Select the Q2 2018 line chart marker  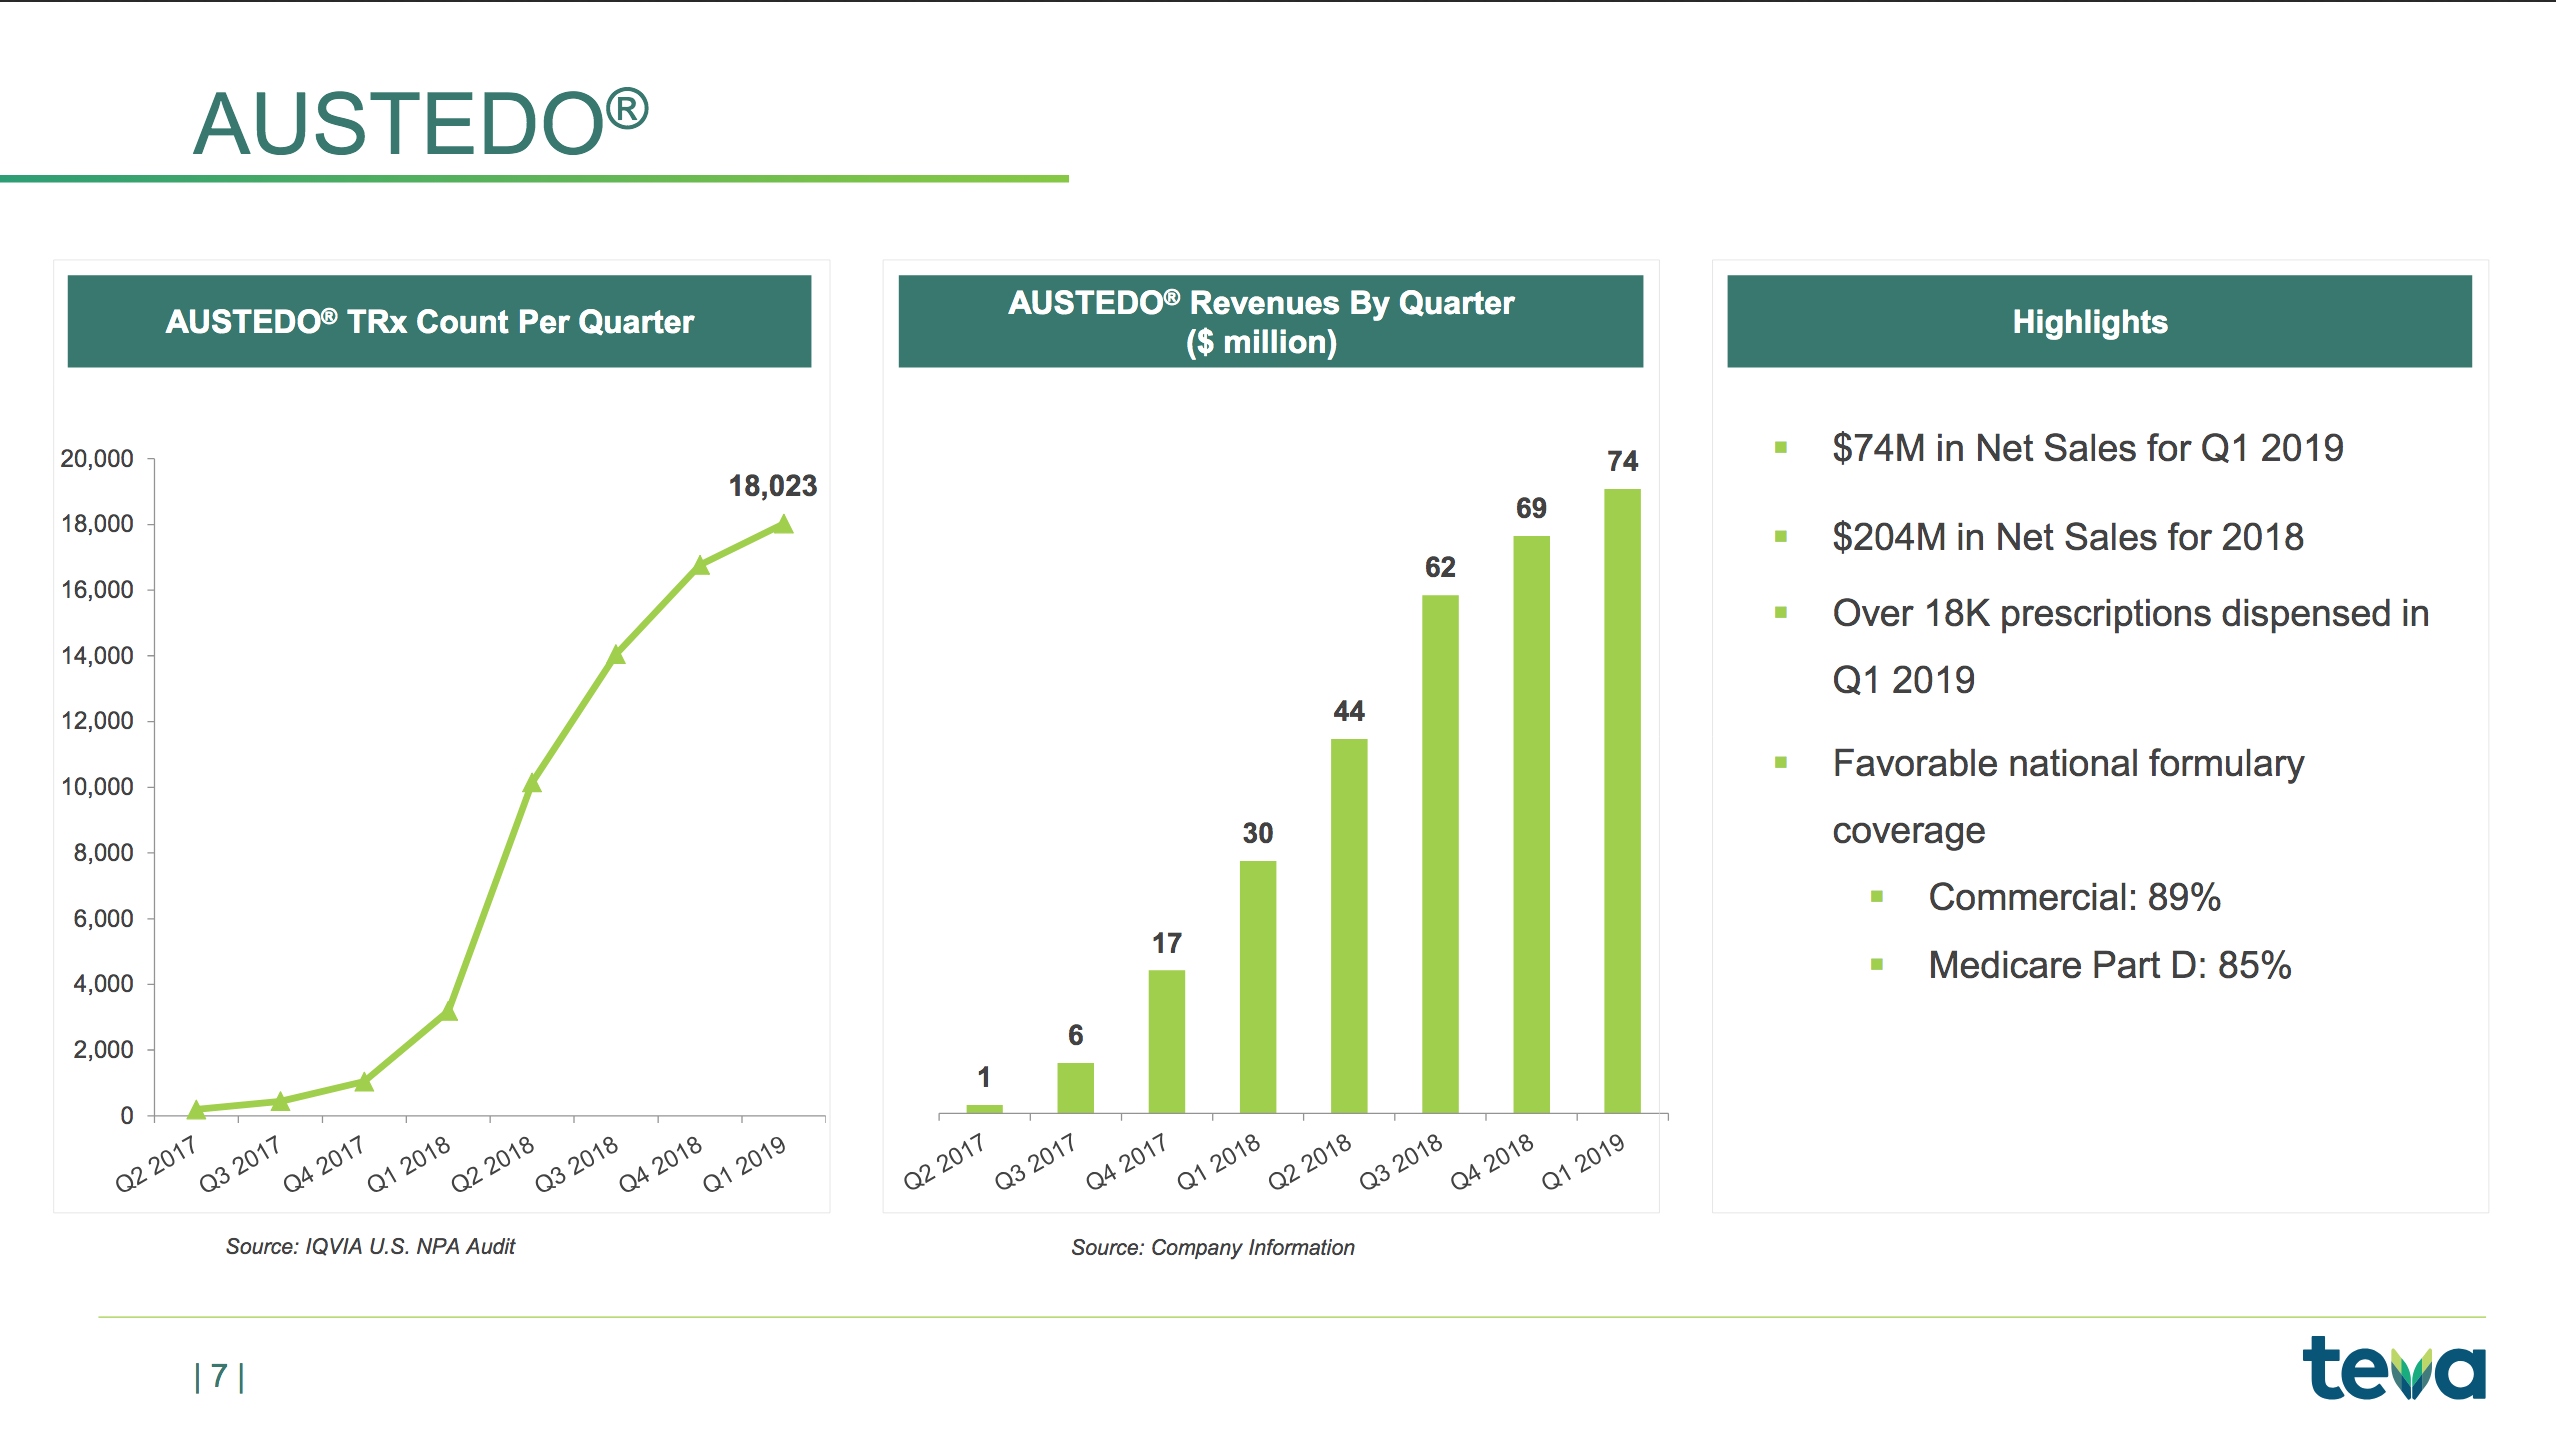click(x=532, y=783)
